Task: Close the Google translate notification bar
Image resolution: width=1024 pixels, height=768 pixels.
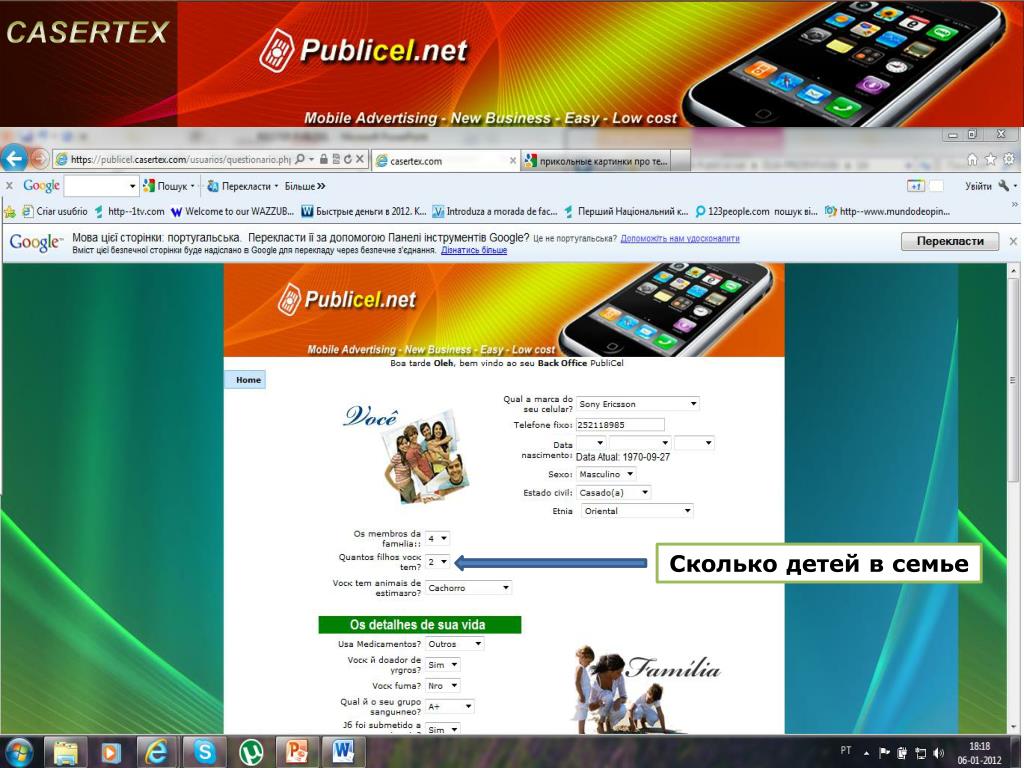Action: [x=1013, y=241]
